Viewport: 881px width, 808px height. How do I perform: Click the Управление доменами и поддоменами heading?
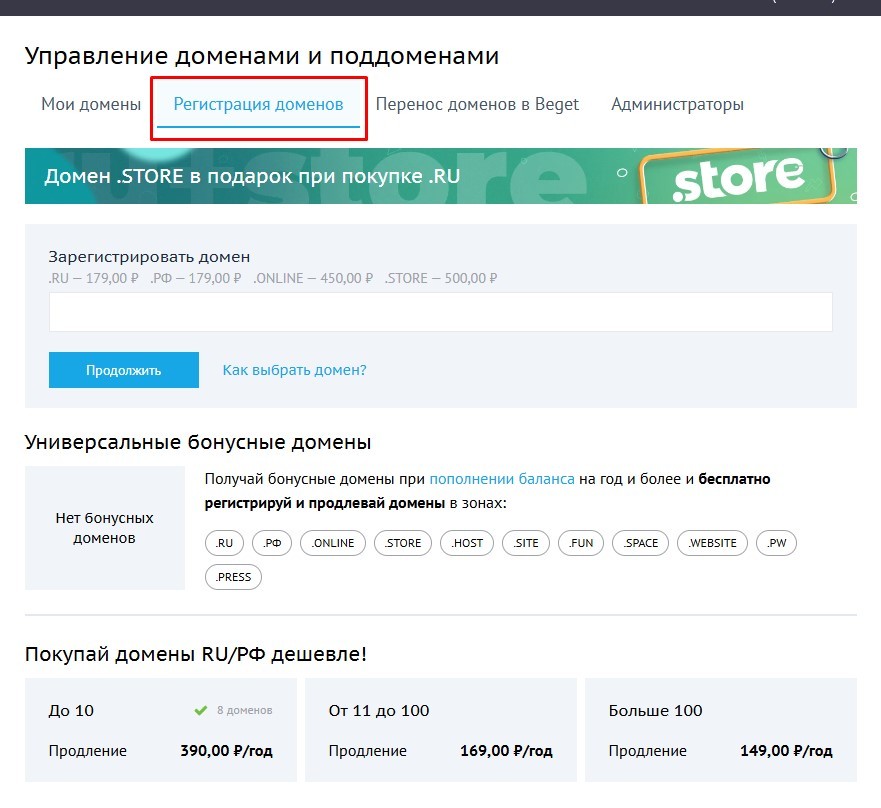point(262,56)
